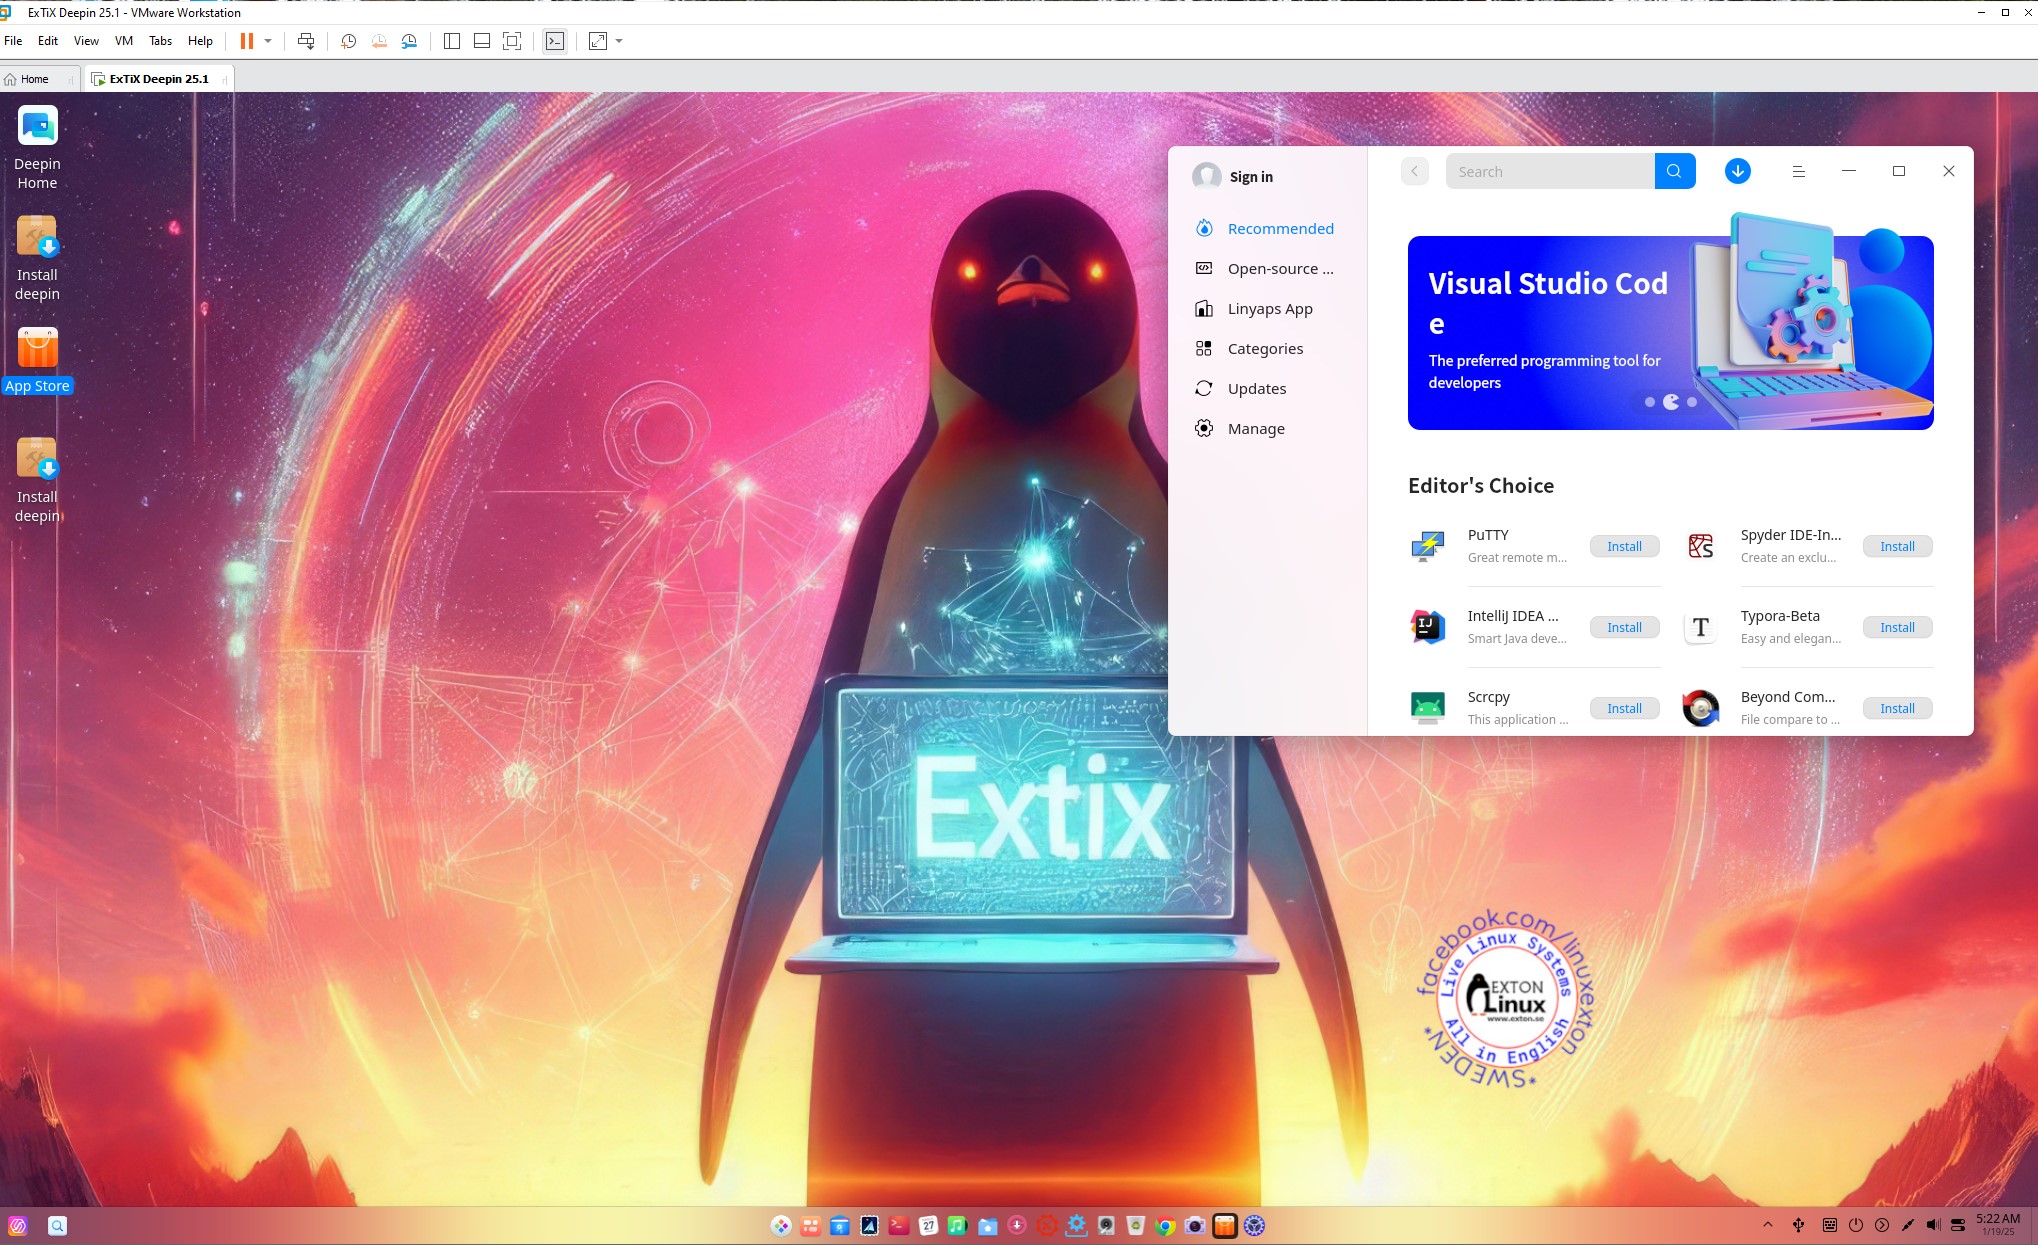Click the PuTTY app icon

coord(1427,546)
